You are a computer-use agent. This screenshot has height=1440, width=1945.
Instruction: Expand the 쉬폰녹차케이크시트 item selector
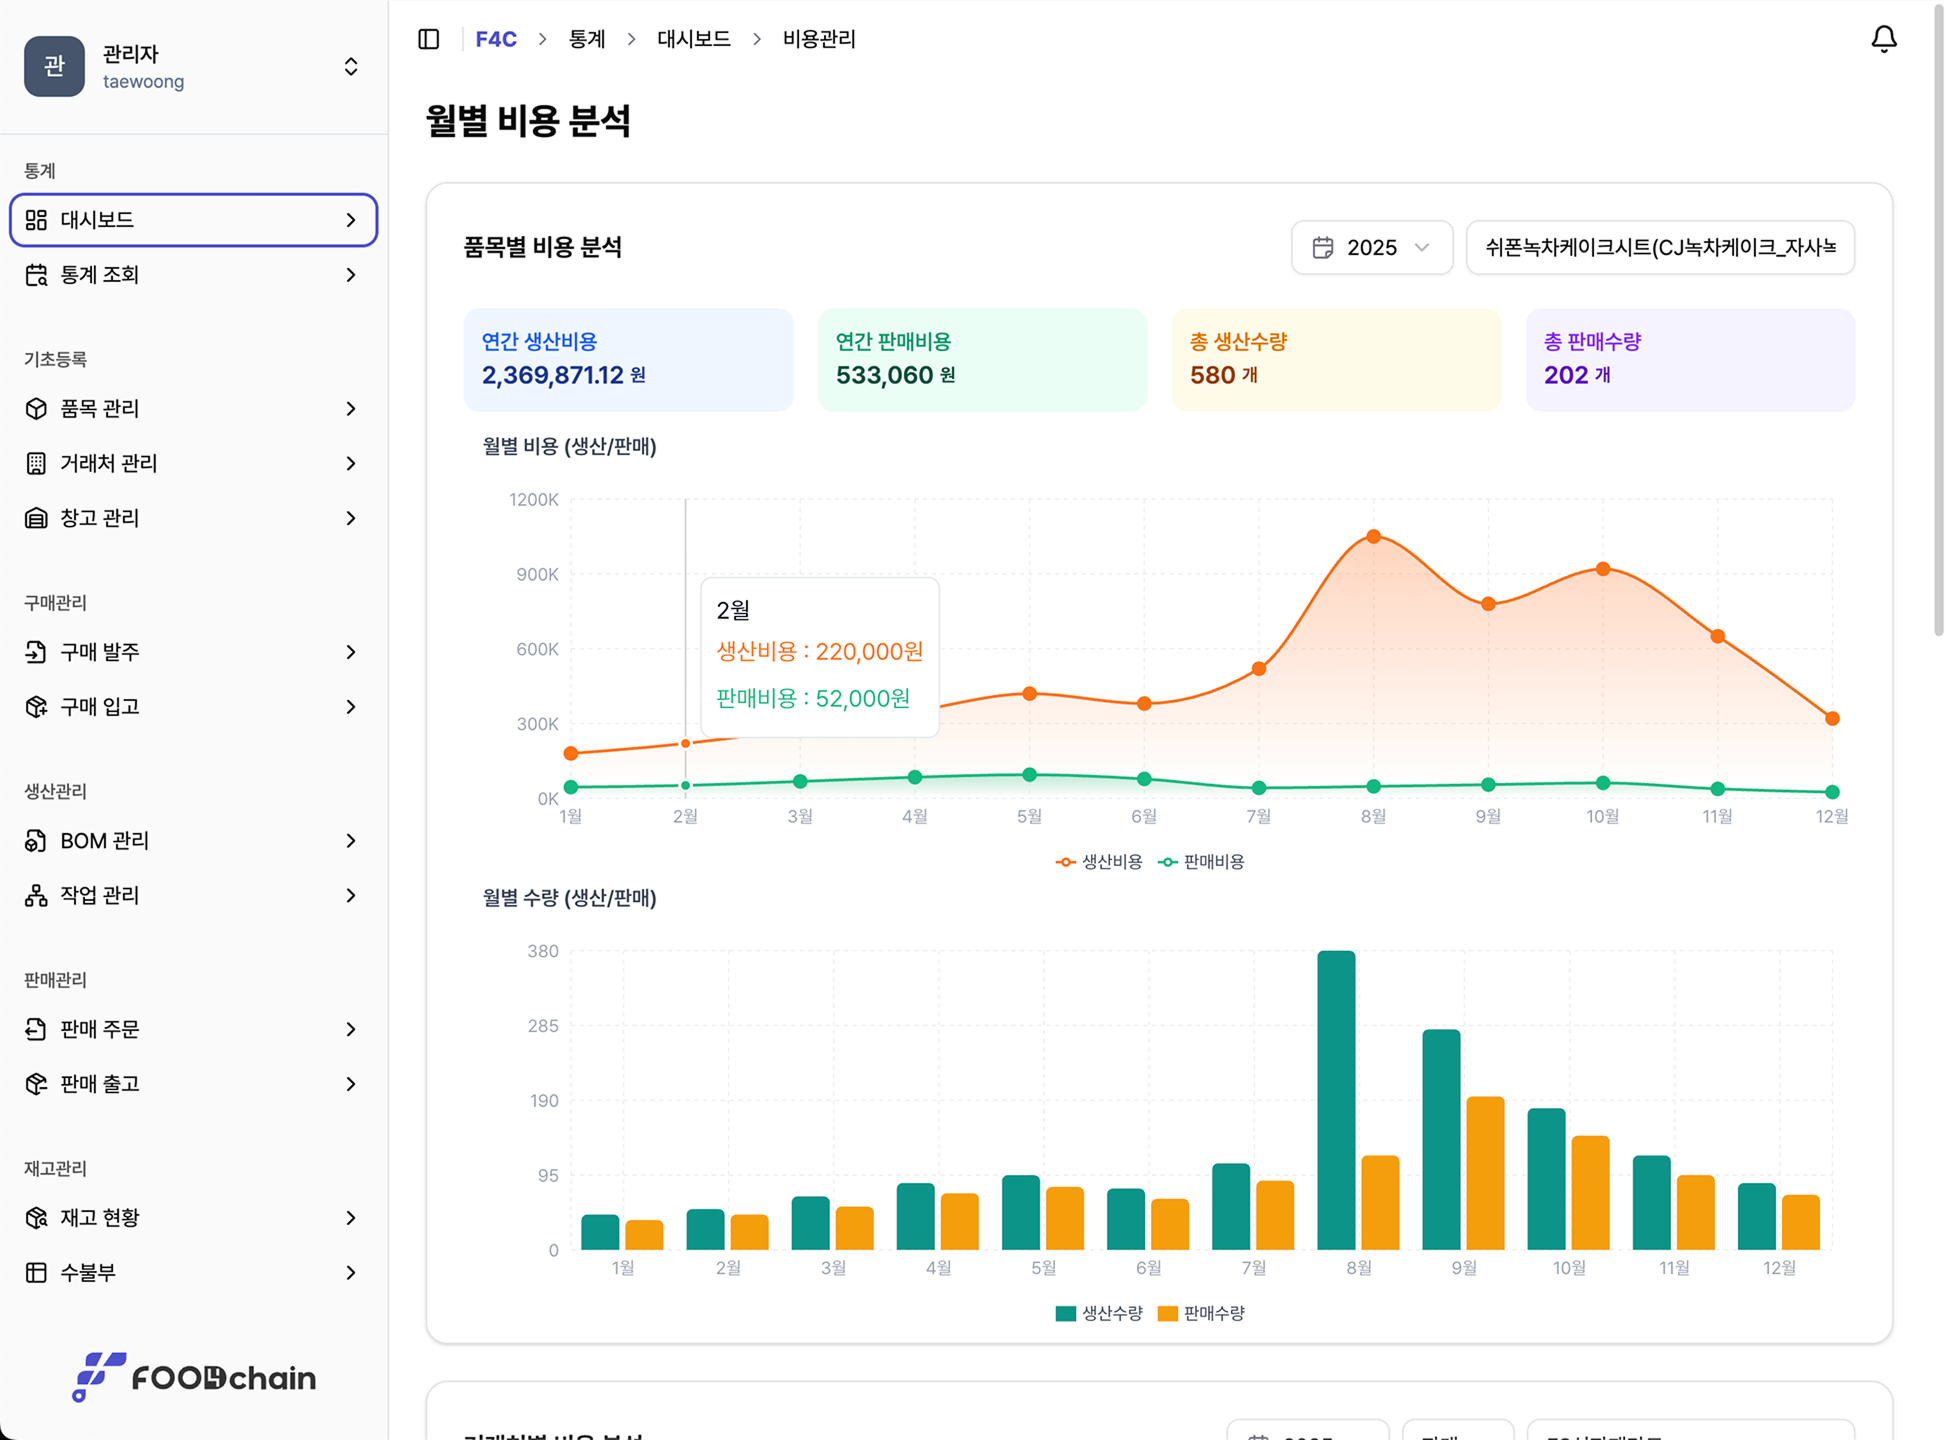(1660, 247)
